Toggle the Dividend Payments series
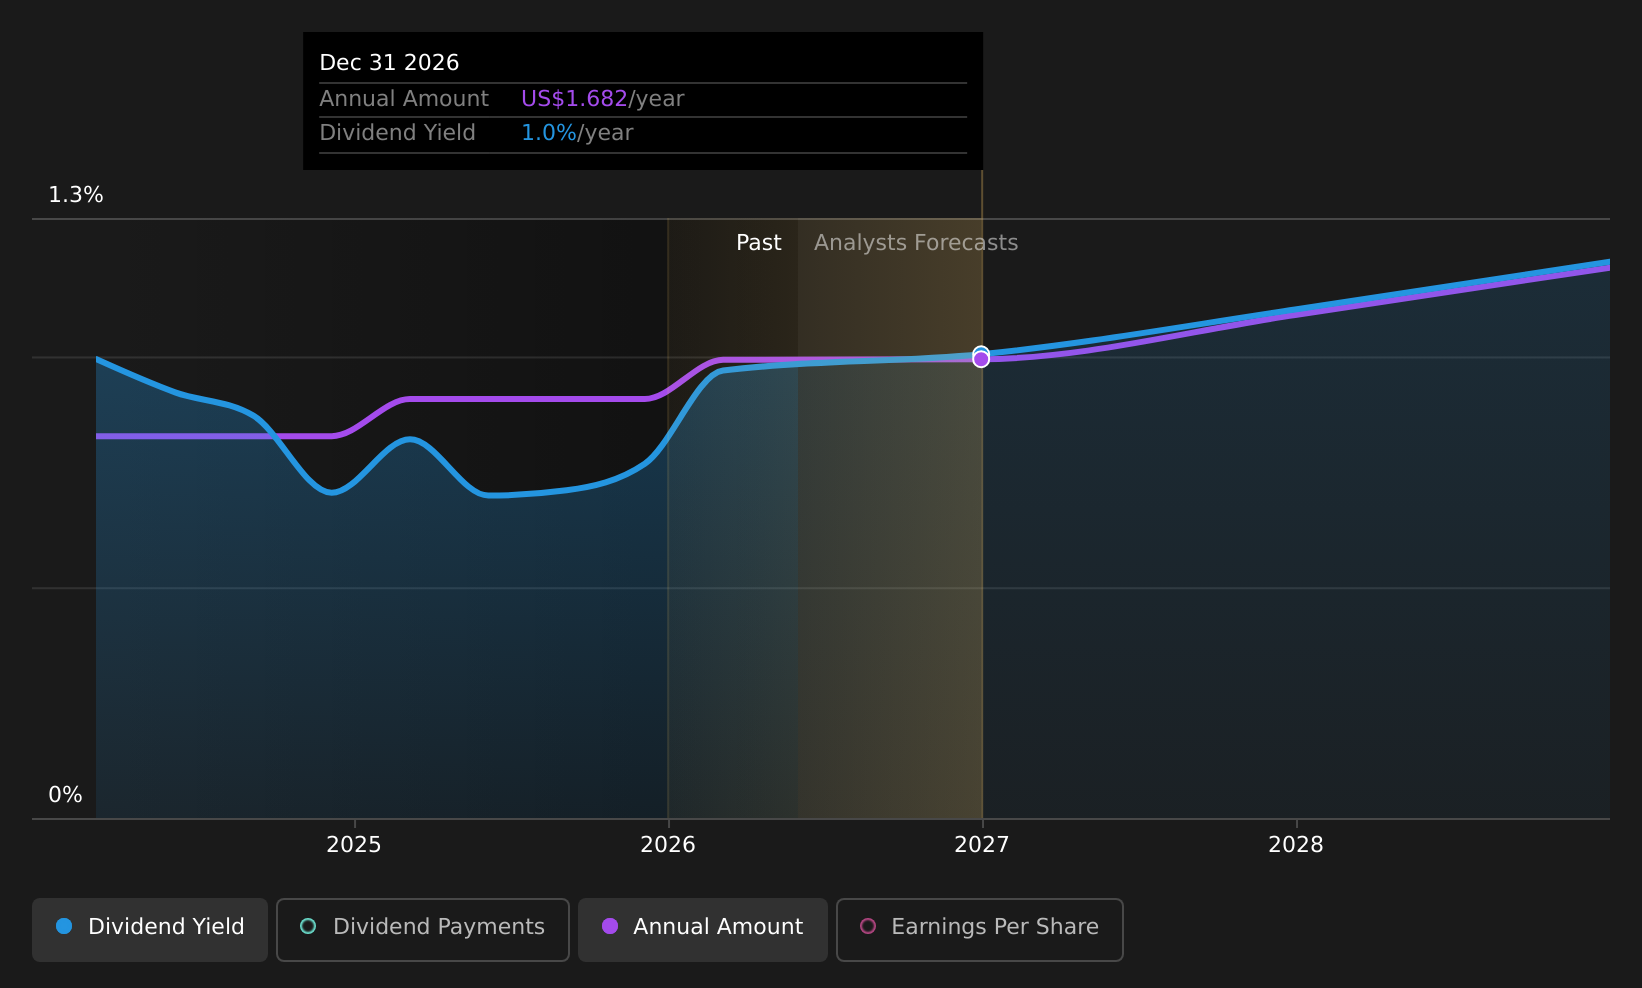 [x=423, y=929]
